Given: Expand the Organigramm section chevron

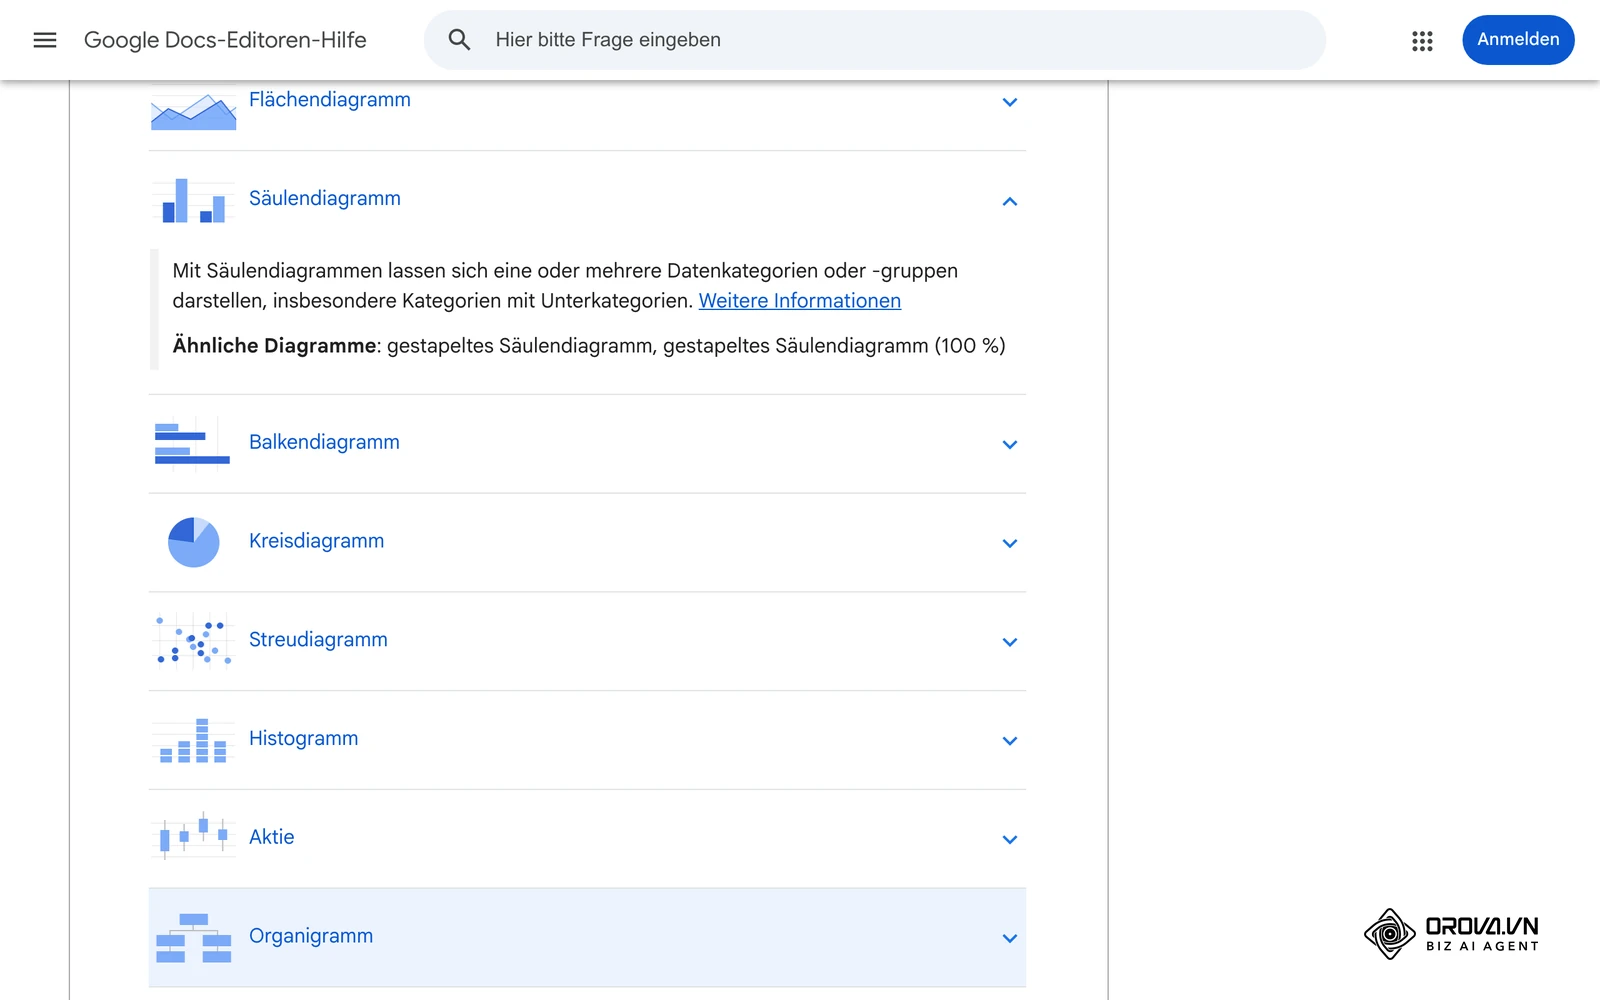Looking at the screenshot, I should click(x=1010, y=938).
